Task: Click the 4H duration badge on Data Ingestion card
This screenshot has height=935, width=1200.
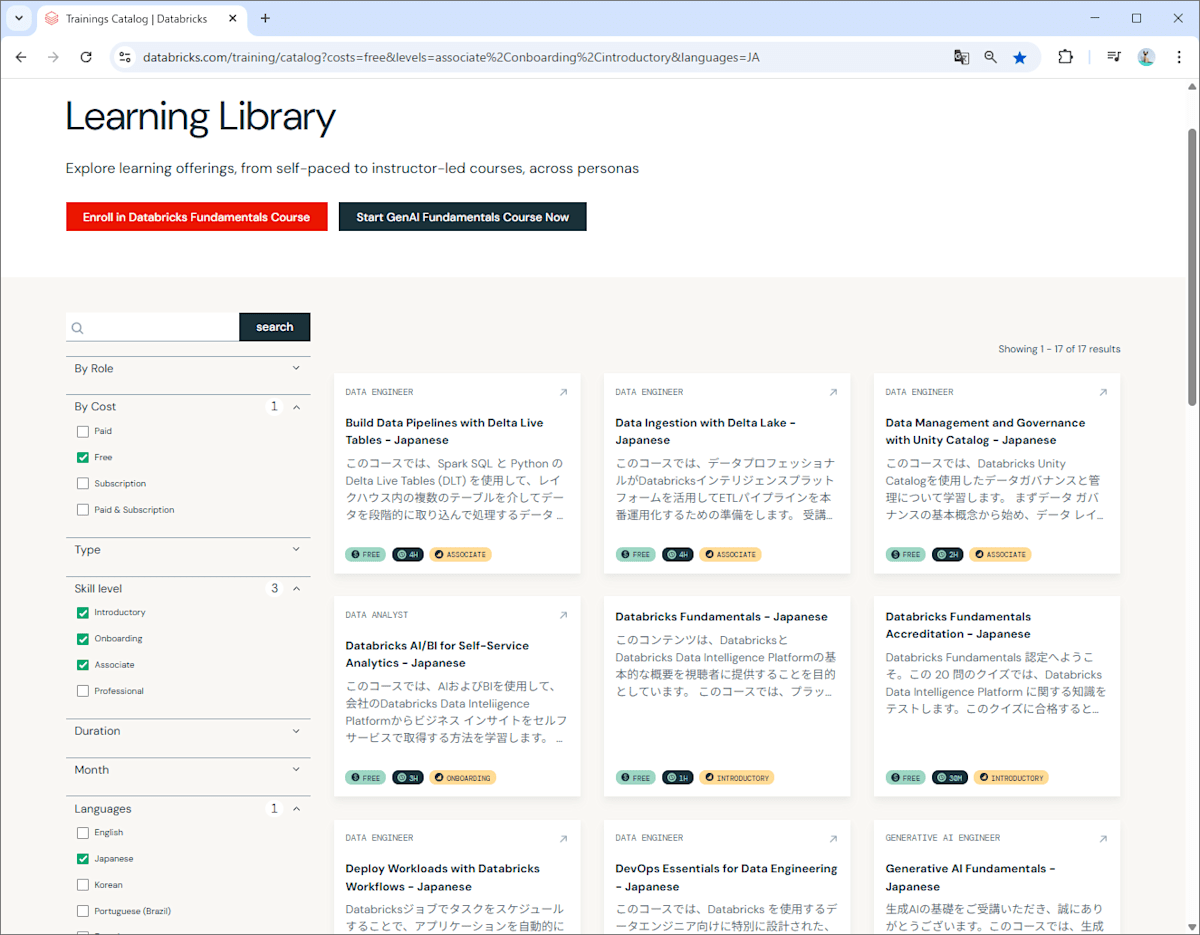Action: pos(678,554)
